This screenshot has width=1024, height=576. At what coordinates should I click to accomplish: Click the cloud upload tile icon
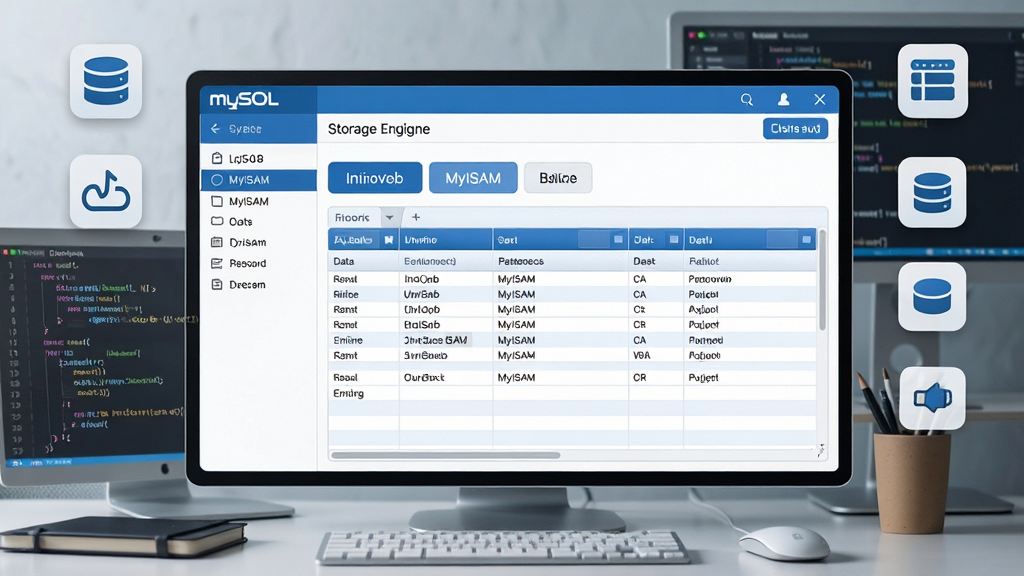click(106, 191)
